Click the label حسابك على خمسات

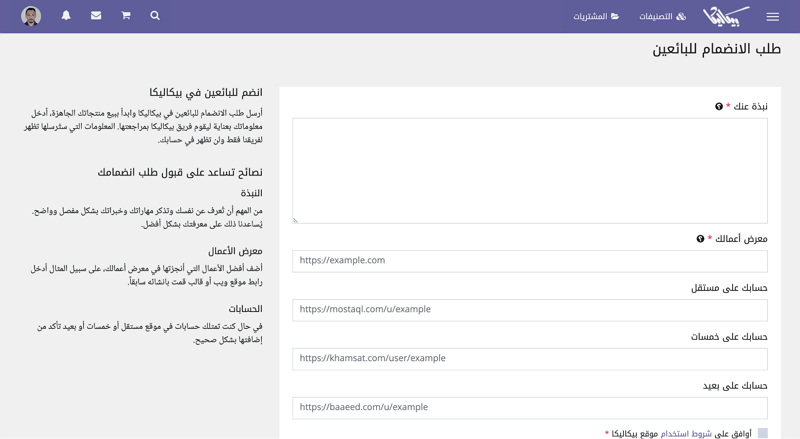729,337
